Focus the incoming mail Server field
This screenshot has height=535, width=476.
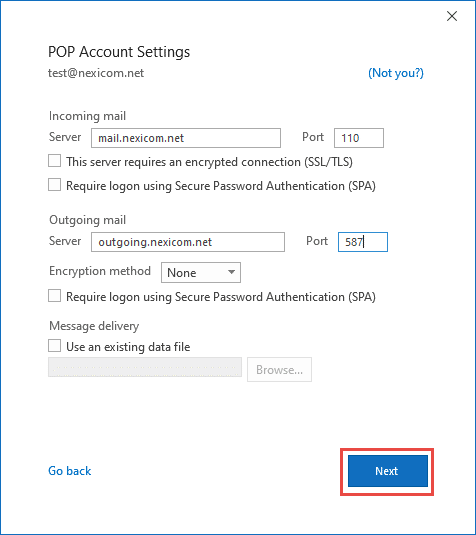(186, 138)
